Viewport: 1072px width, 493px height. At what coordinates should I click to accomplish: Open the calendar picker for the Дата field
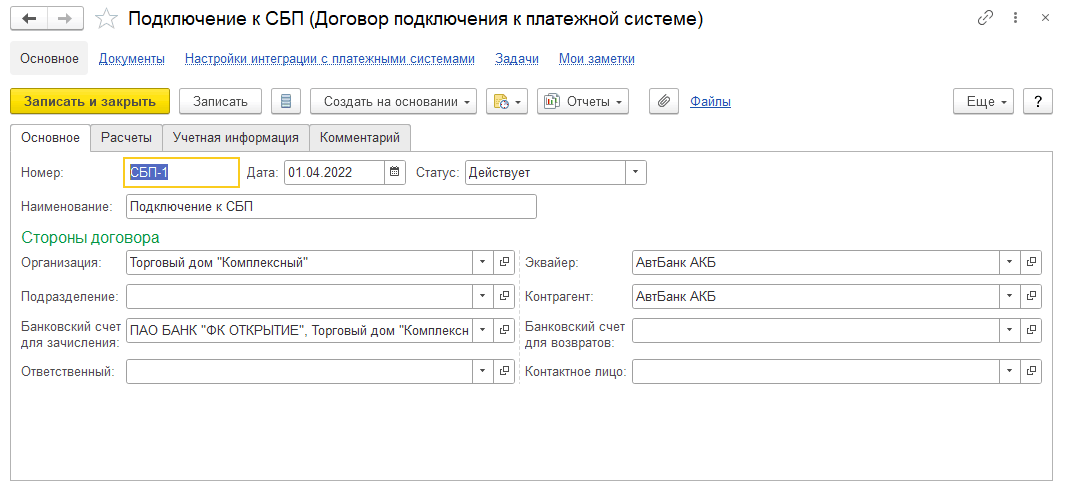[396, 172]
